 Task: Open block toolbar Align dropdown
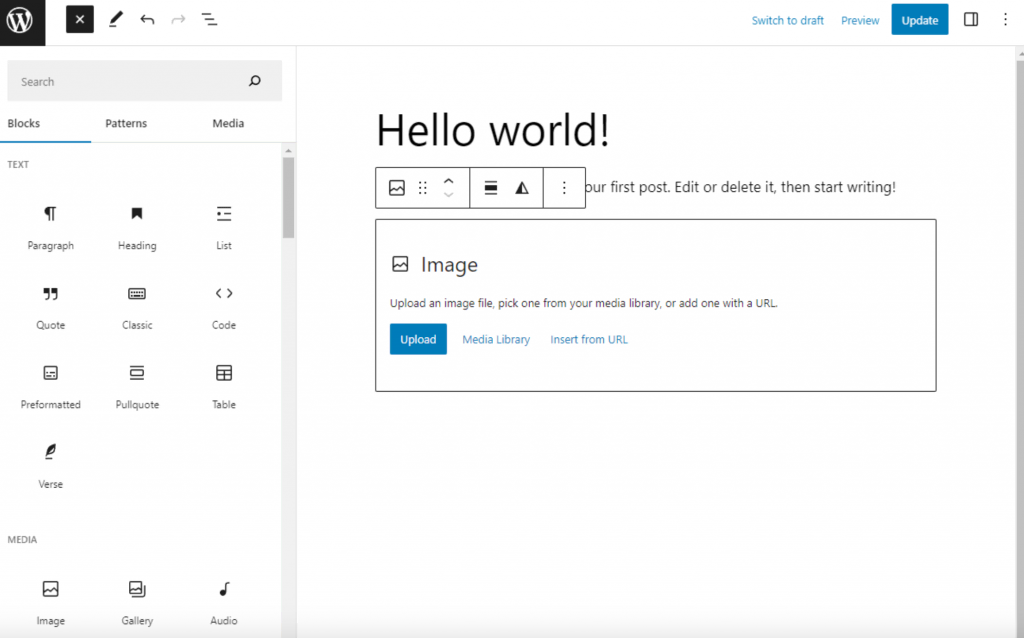[x=491, y=188]
